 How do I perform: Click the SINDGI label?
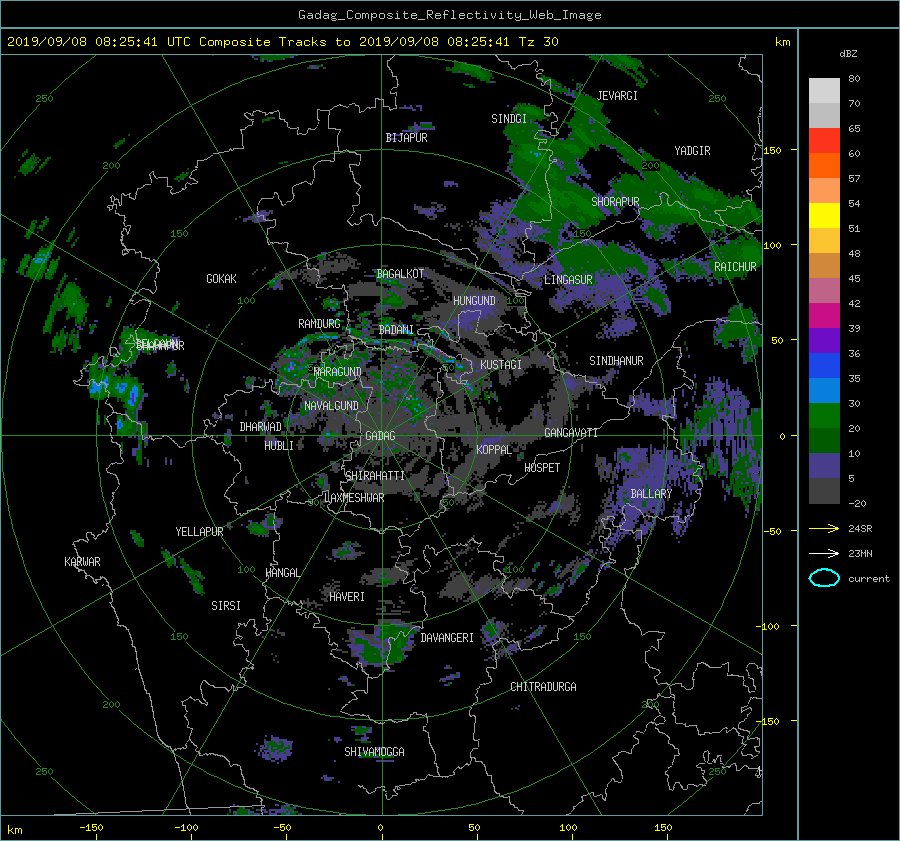point(509,119)
